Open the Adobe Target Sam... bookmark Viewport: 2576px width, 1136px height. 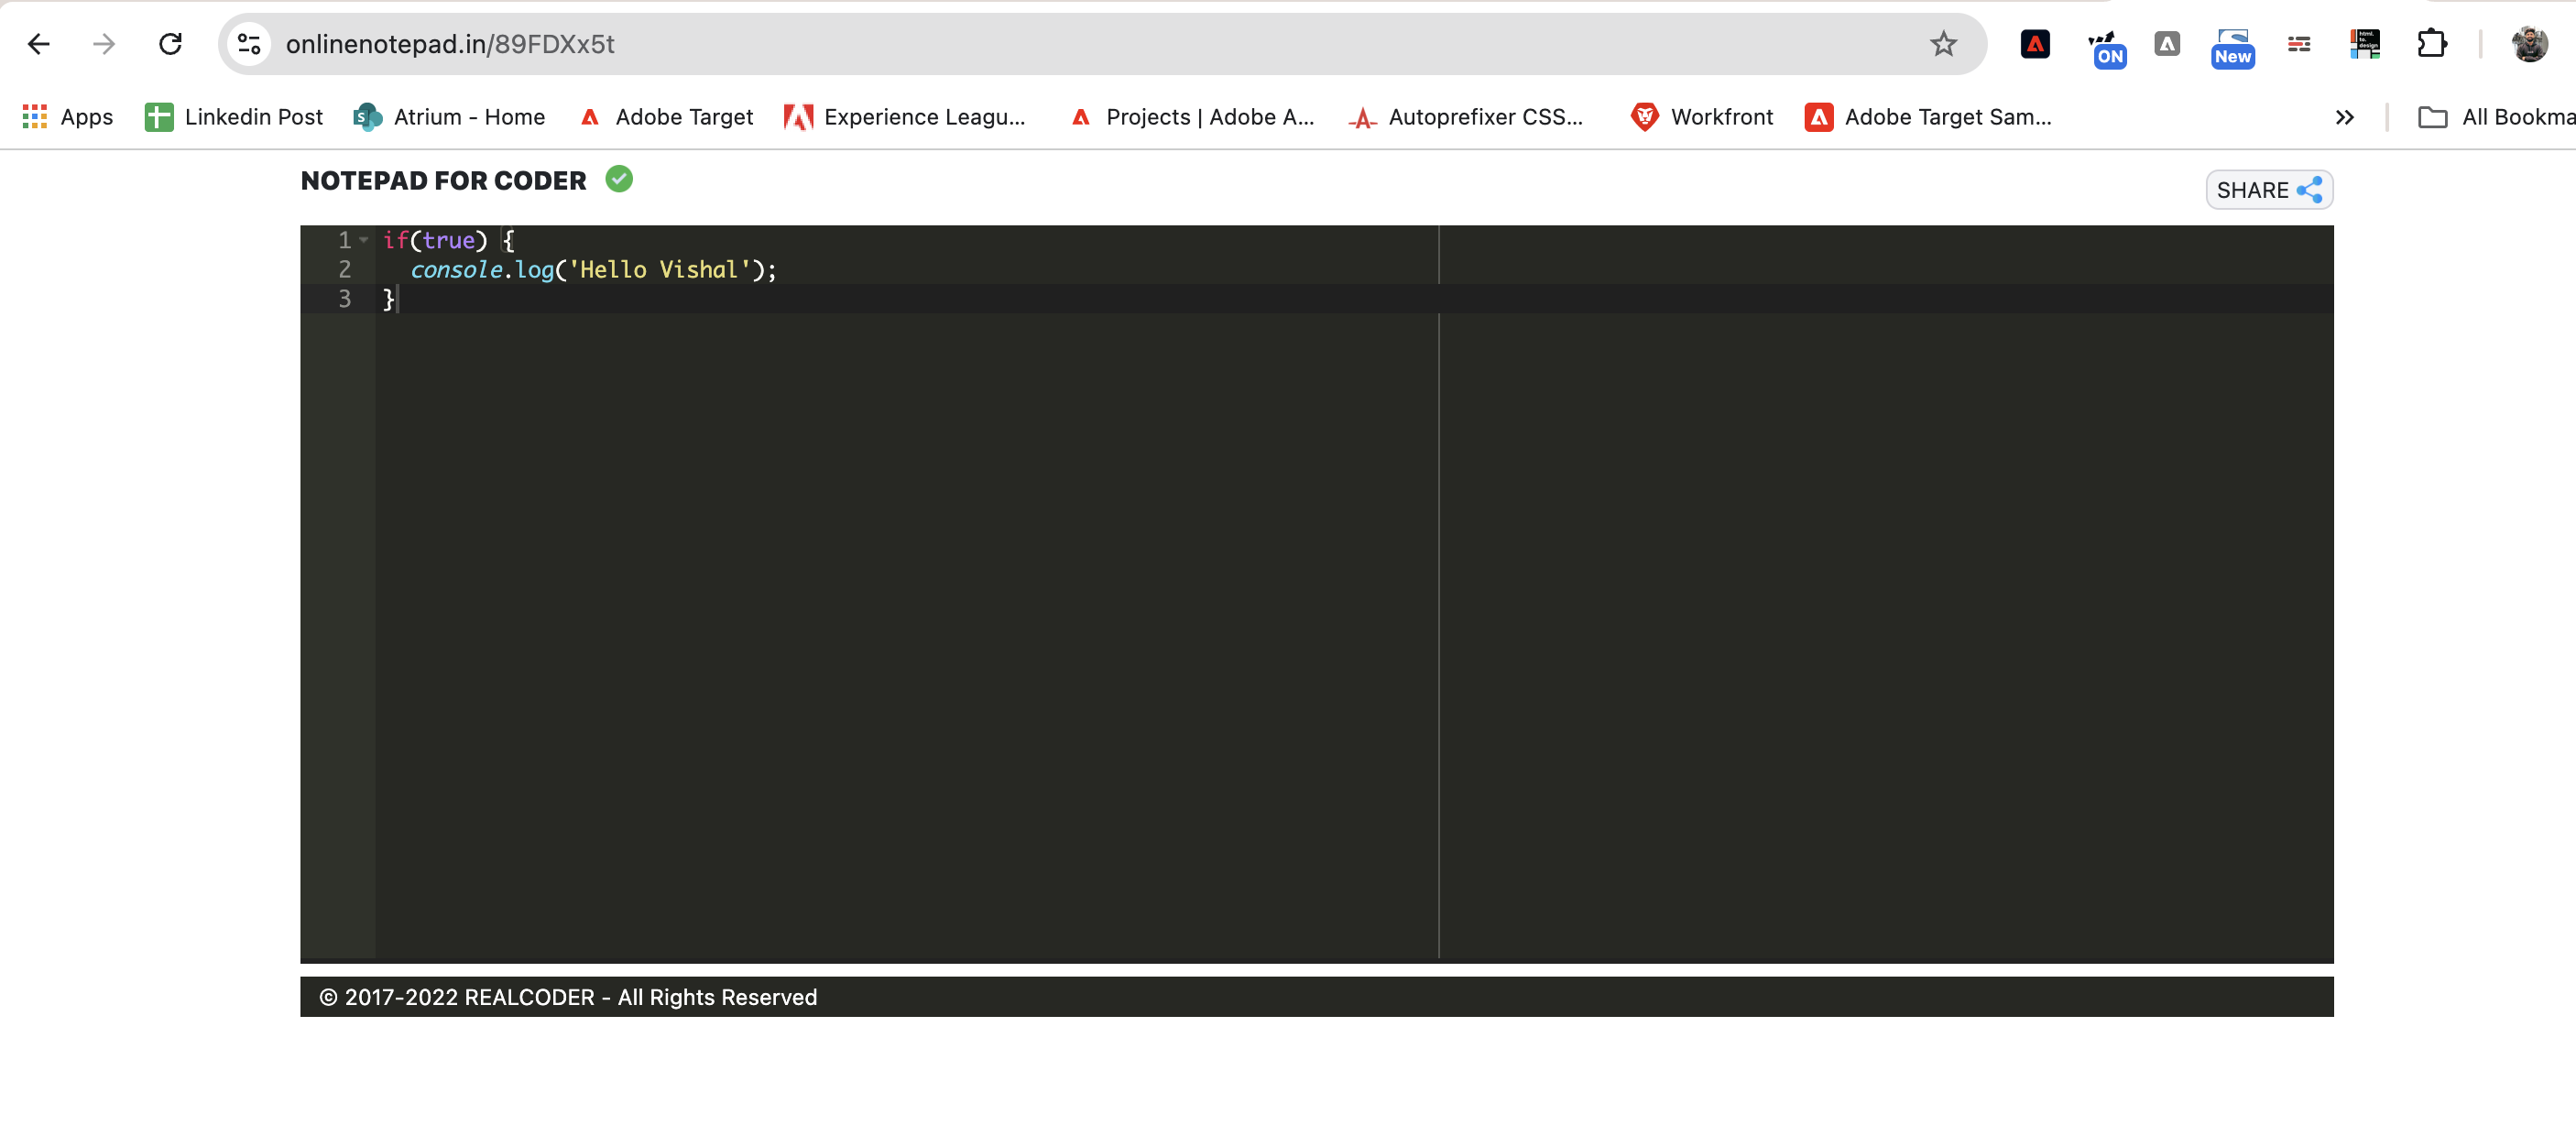click(x=1928, y=117)
